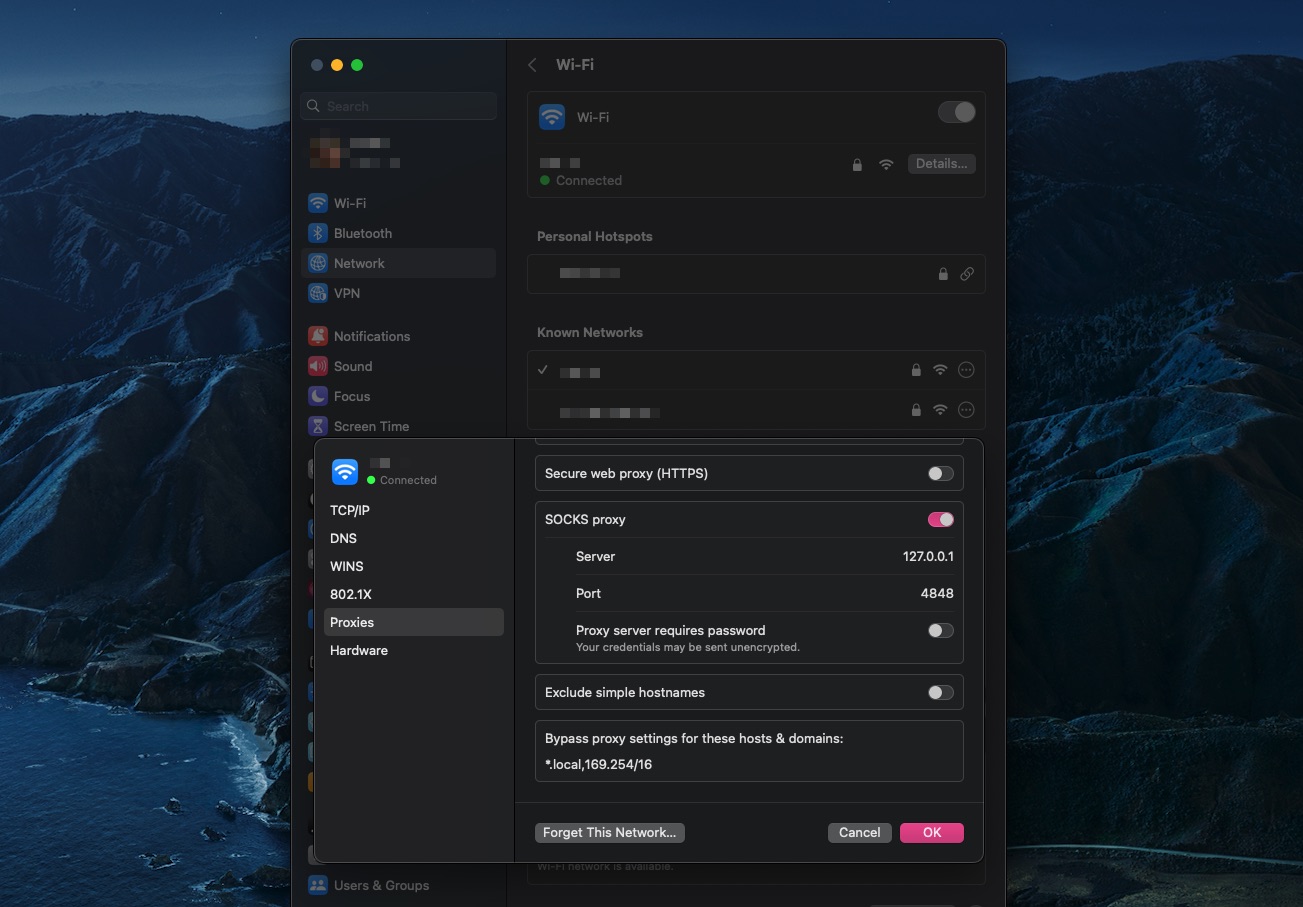This screenshot has width=1303, height=907.
Task: Toggle Proxy server requires password
Action: 940,631
